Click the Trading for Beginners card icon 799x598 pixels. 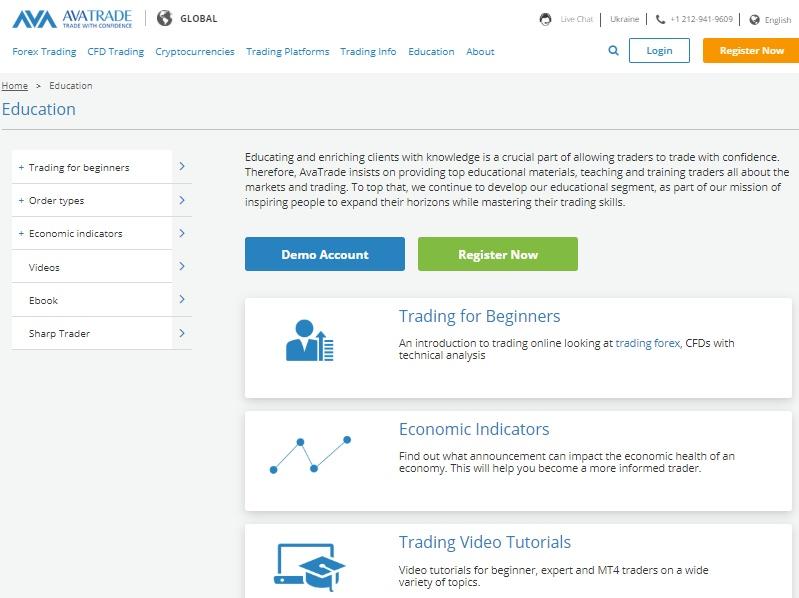309,340
